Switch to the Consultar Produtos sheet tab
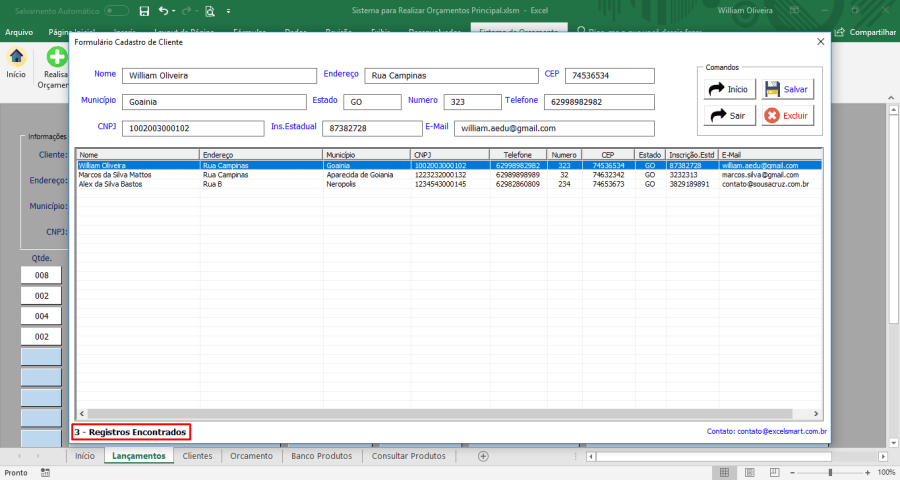Viewport: 900px width, 480px height. [408, 456]
